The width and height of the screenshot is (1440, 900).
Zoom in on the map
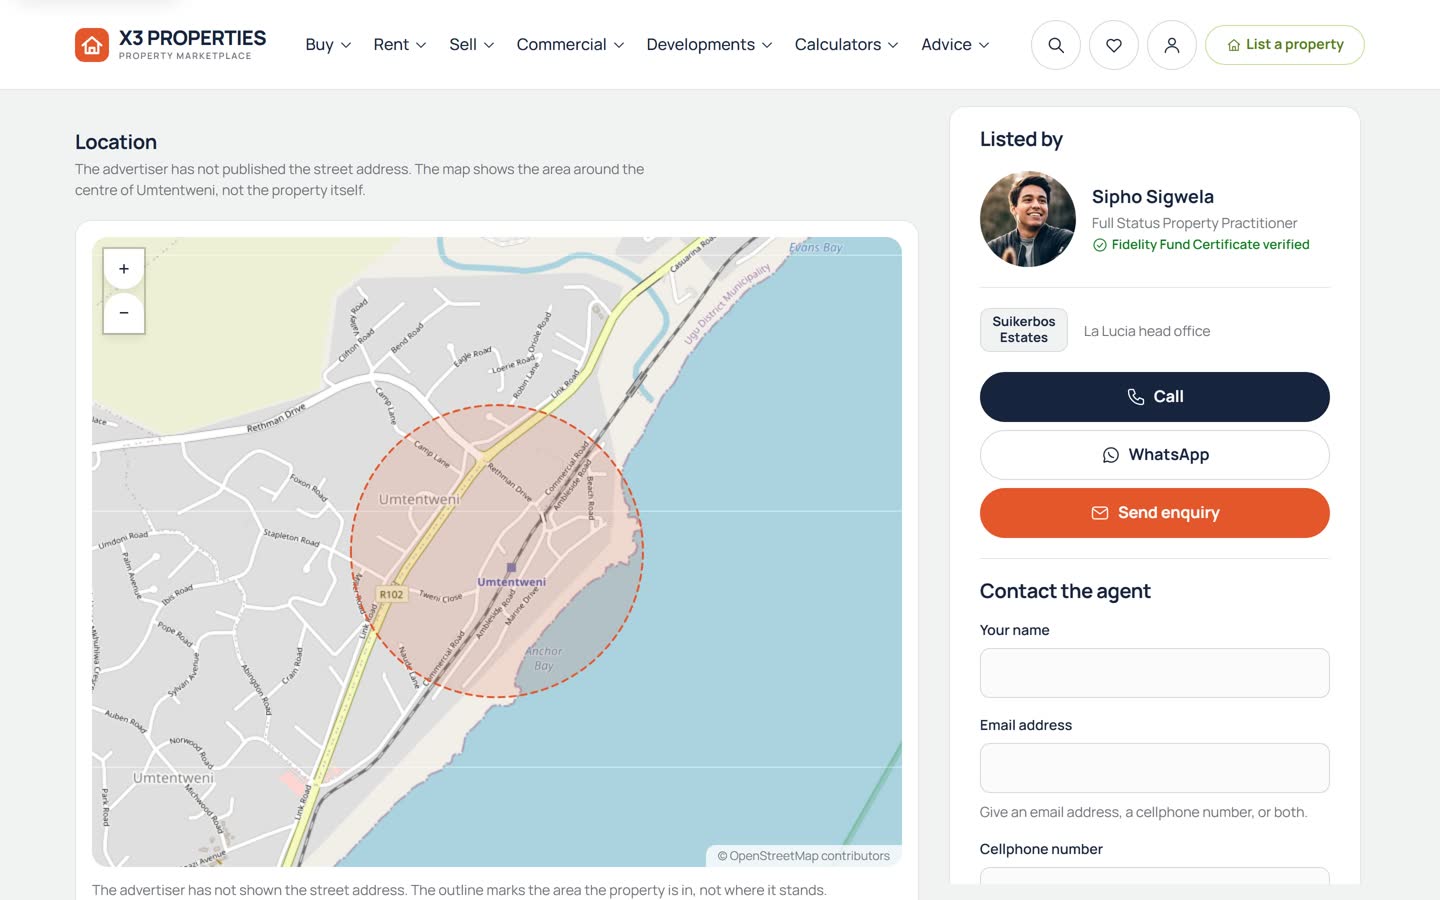124,269
